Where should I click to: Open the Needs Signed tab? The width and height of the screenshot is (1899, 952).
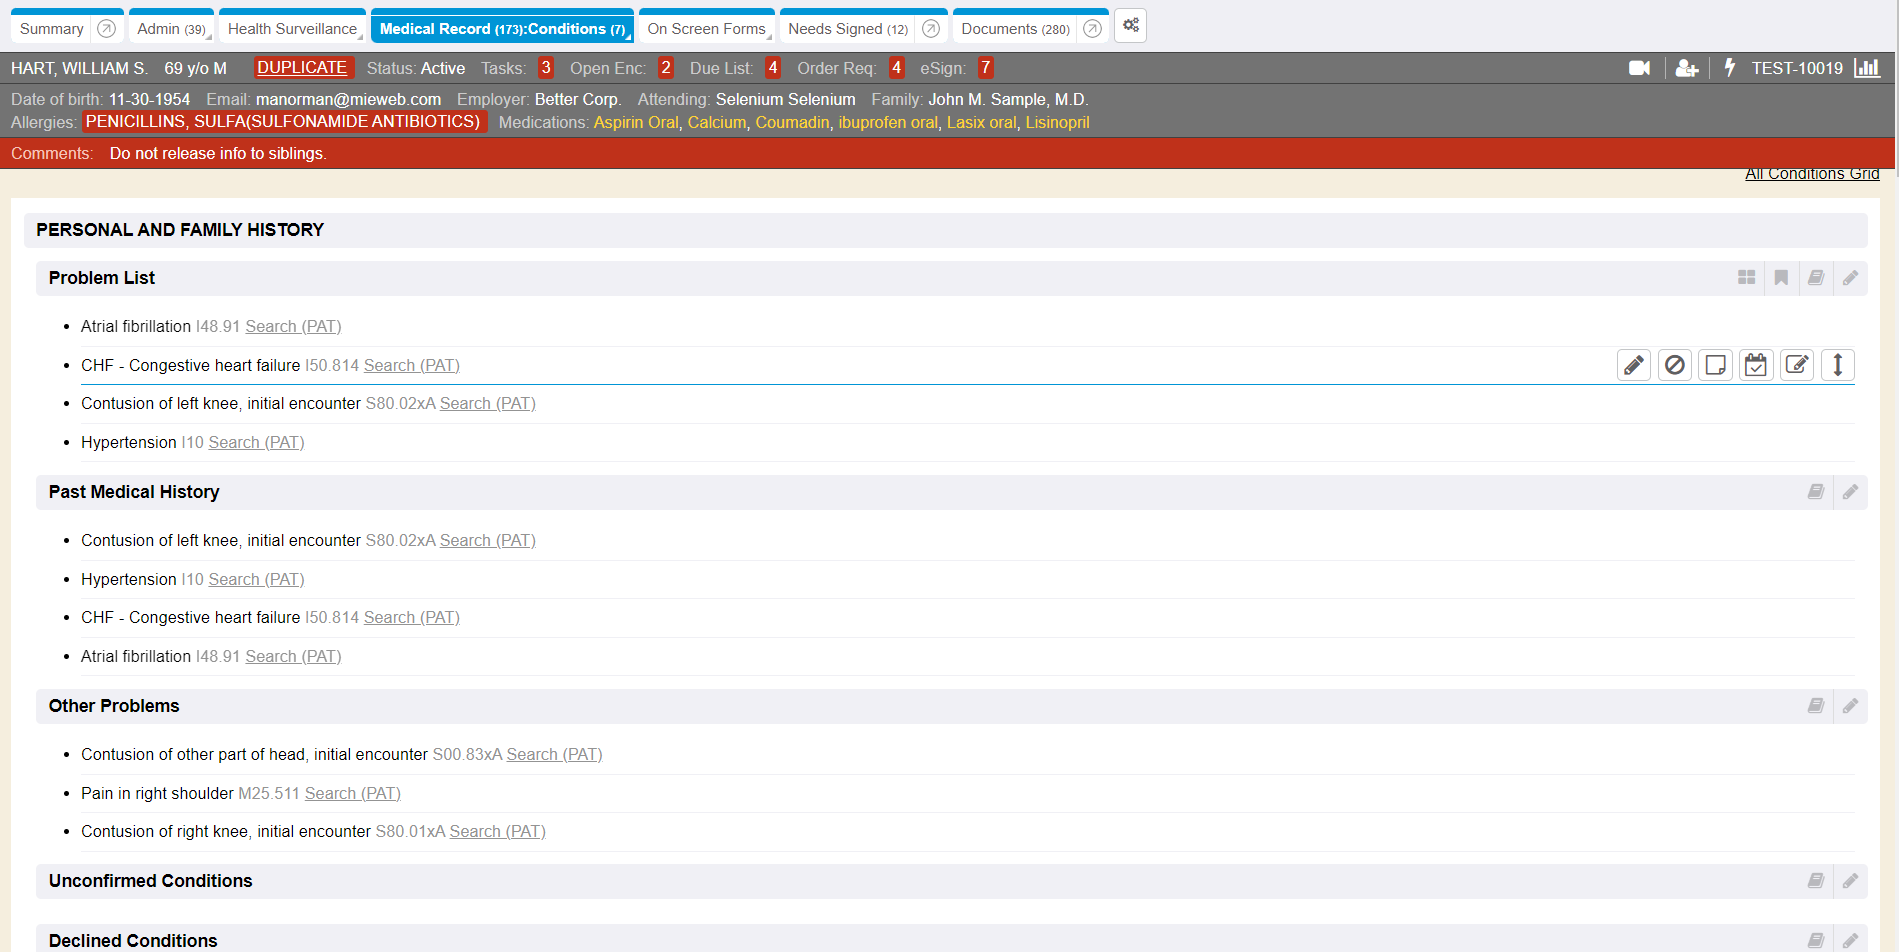[x=847, y=29]
